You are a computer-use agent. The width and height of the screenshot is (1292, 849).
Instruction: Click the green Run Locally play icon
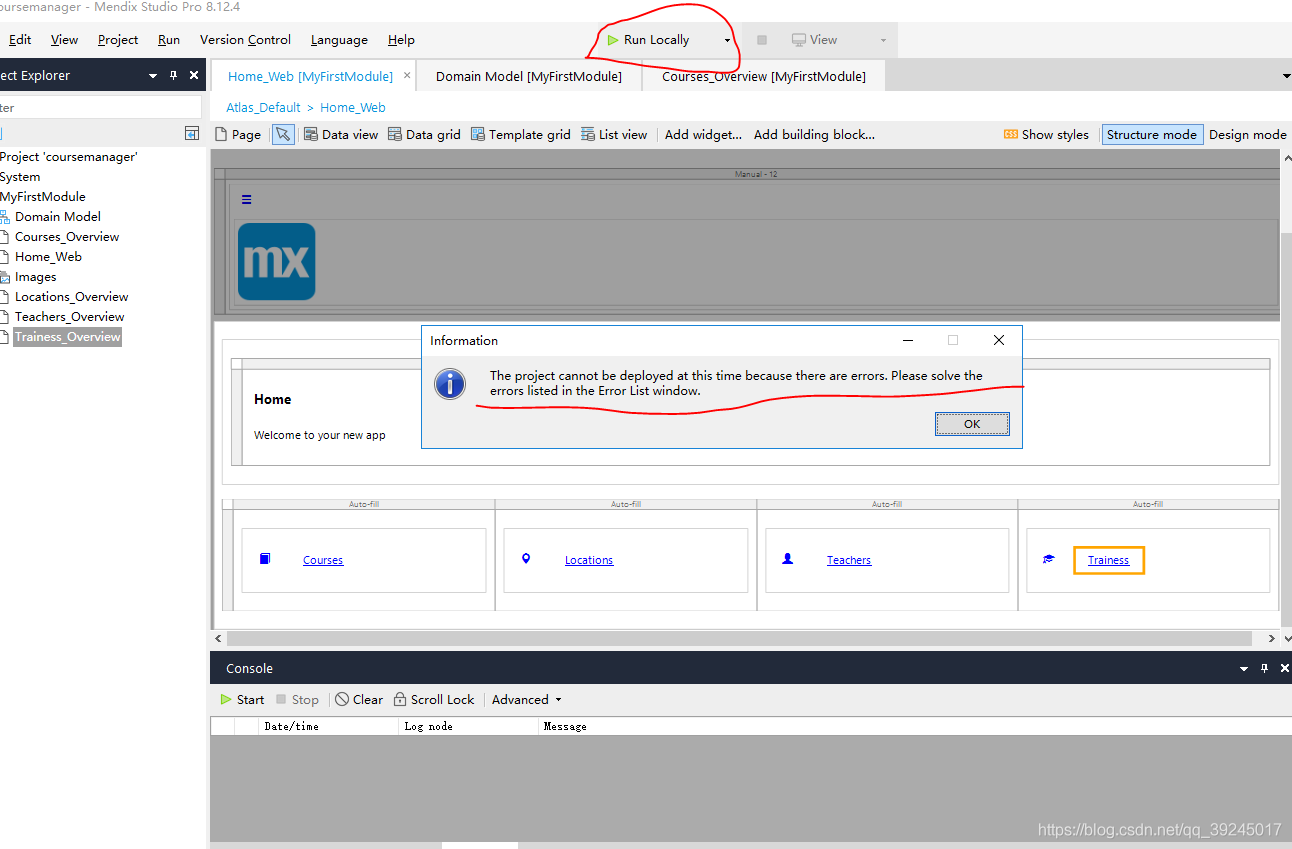612,40
